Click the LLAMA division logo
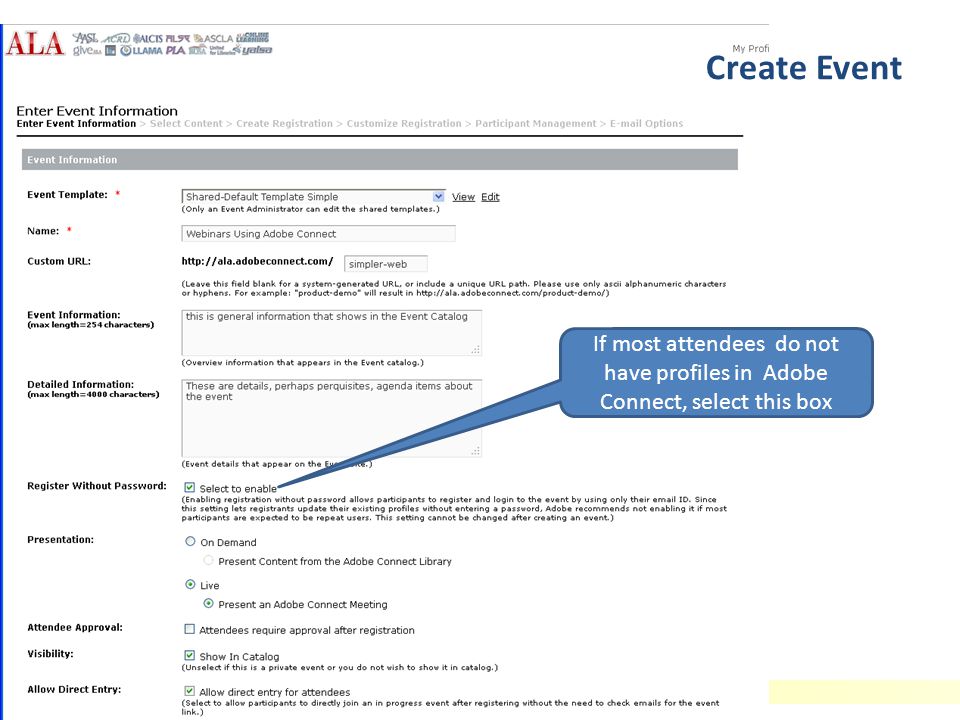 [141, 51]
